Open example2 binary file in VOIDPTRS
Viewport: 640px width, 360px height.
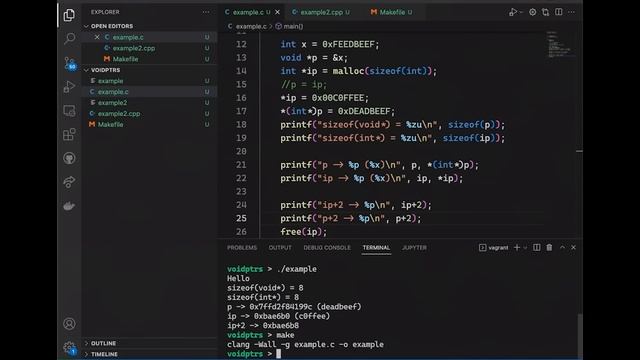click(x=113, y=103)
